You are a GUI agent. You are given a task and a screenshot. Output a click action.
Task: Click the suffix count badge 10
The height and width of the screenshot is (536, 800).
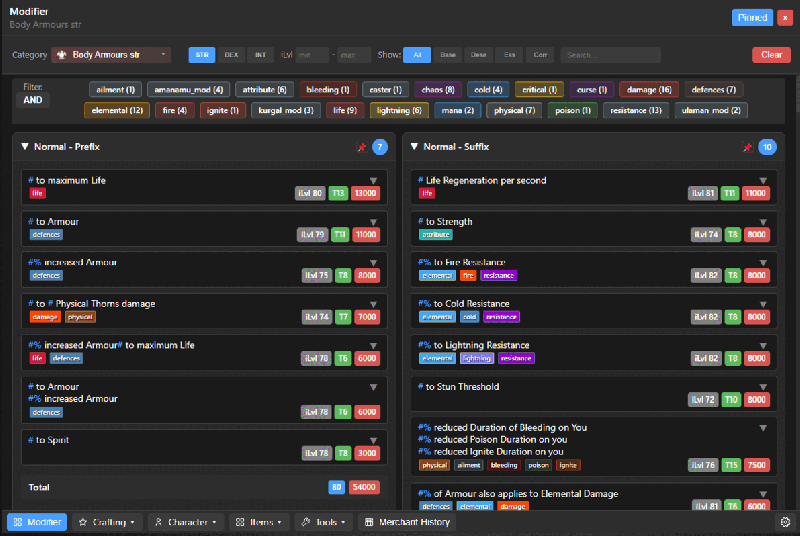pos(767,147)
